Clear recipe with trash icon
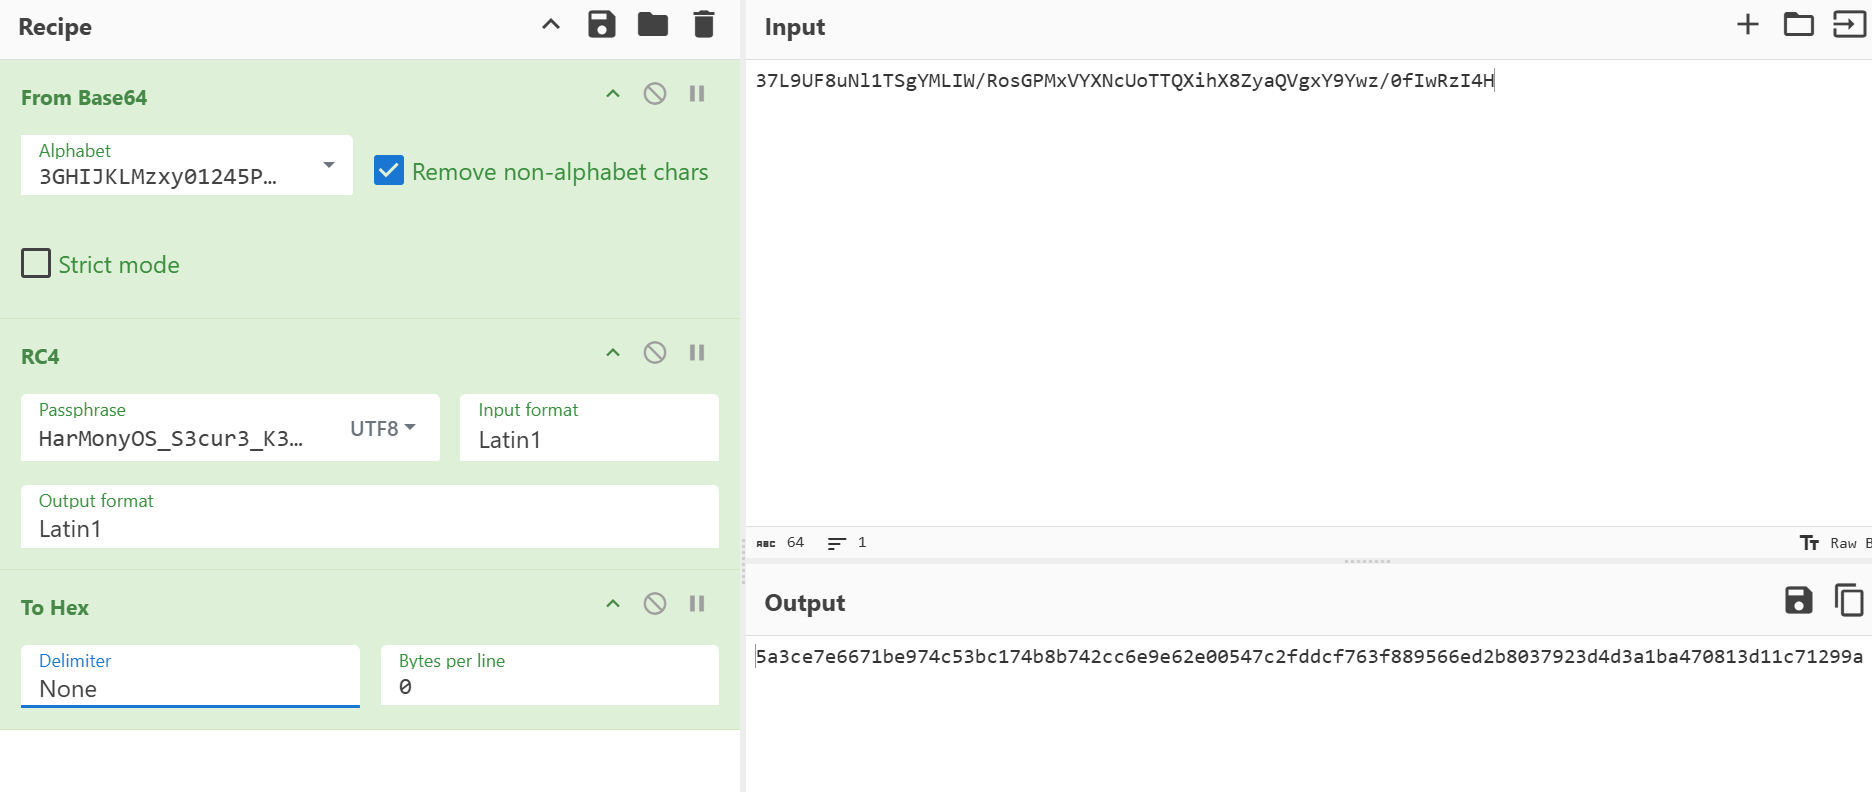 704,25
